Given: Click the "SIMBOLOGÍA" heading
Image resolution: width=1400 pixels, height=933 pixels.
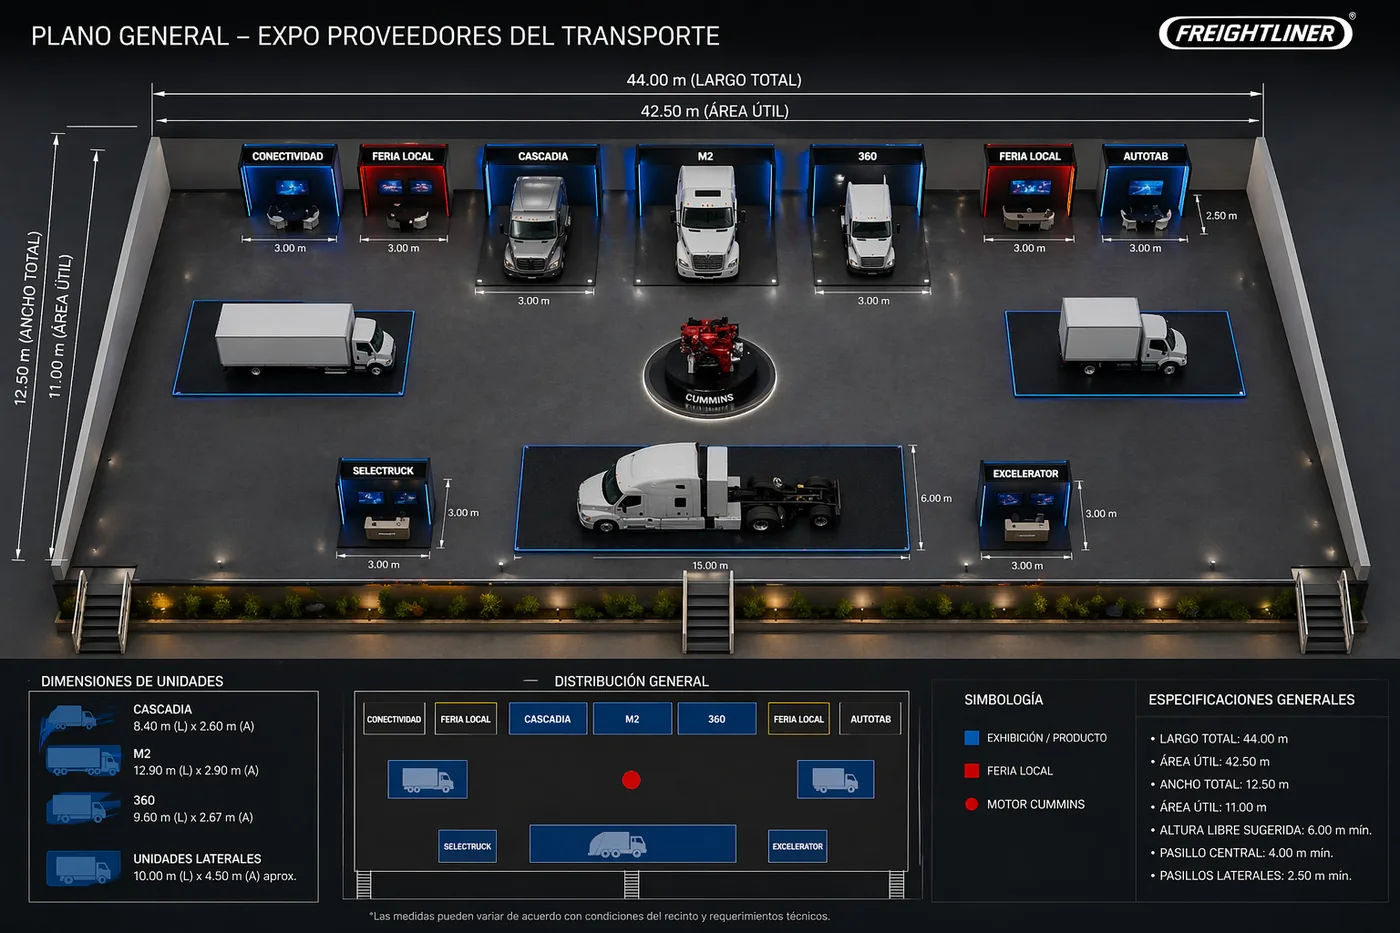Looking at the screenshot, I should click(x=1003, y=700).
